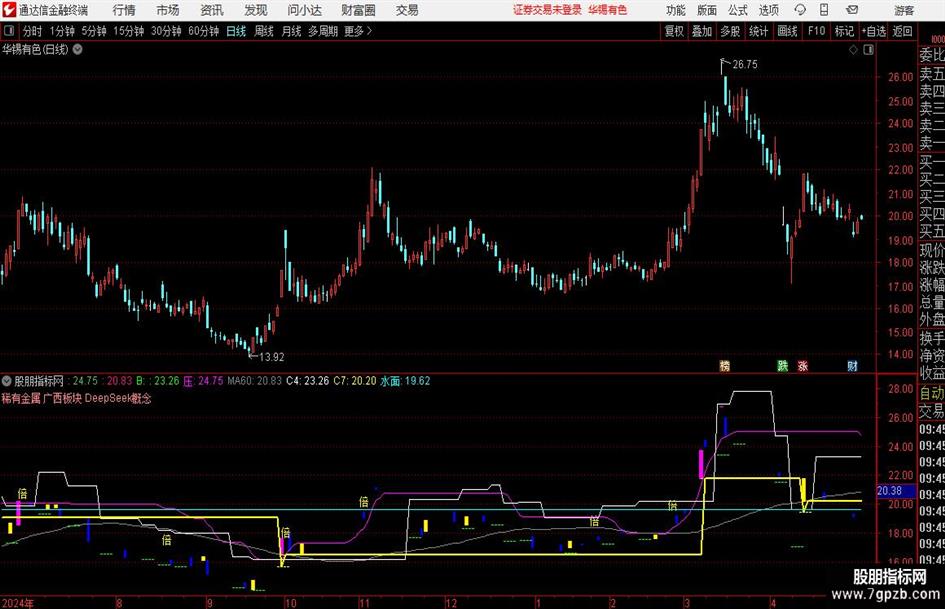
Task: Click the C4: 23.26 indicator value
Action: click(x=307, y=381)
